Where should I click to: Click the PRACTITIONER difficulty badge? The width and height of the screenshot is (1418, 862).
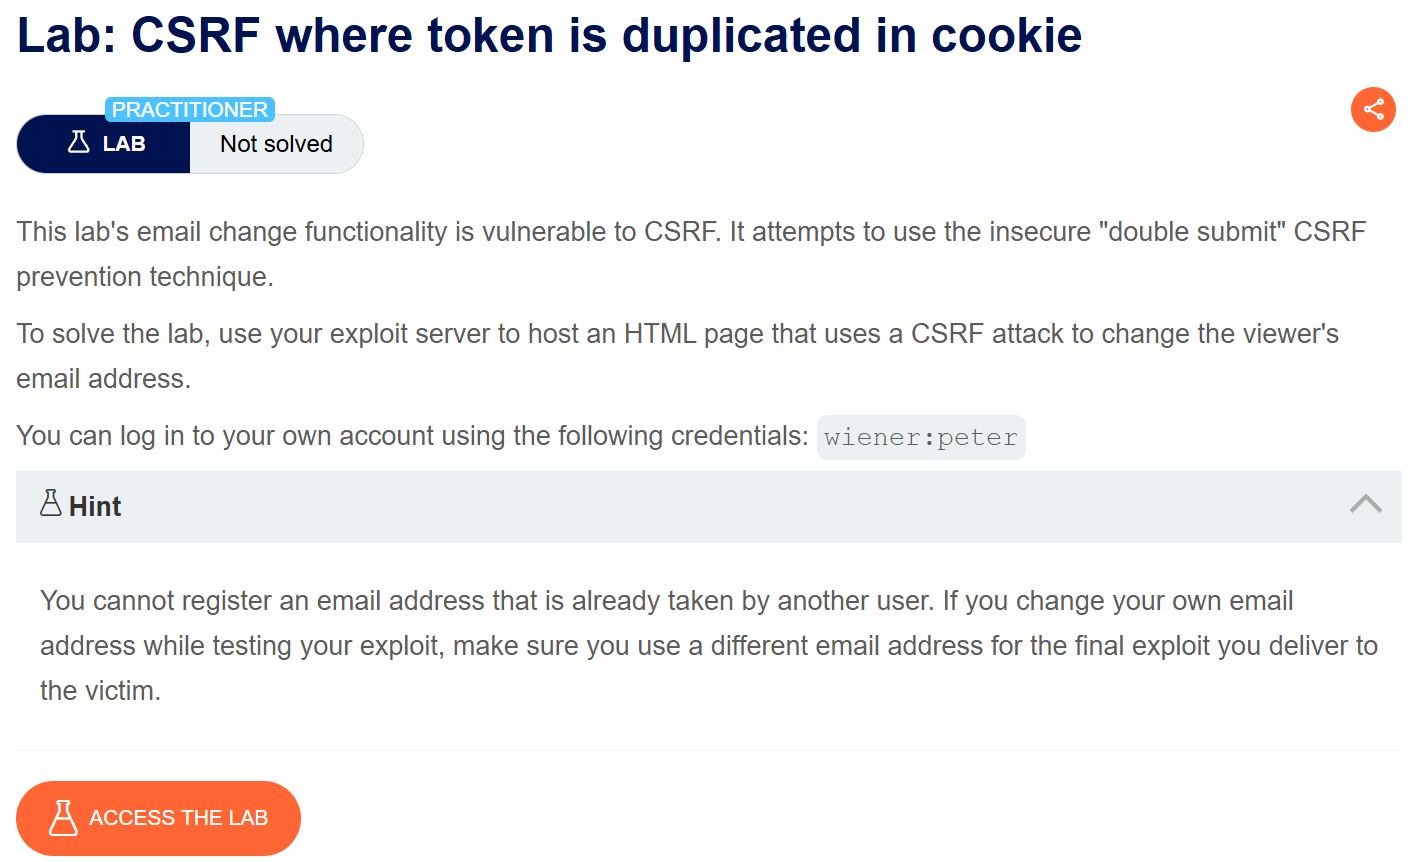(x=189, y=109)
